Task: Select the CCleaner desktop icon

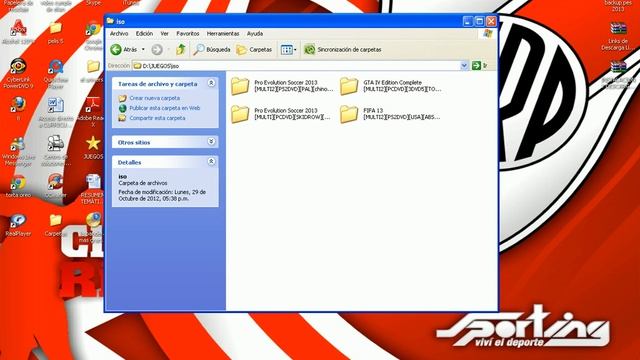Action: pyautogui.click(x=56, y=186)
